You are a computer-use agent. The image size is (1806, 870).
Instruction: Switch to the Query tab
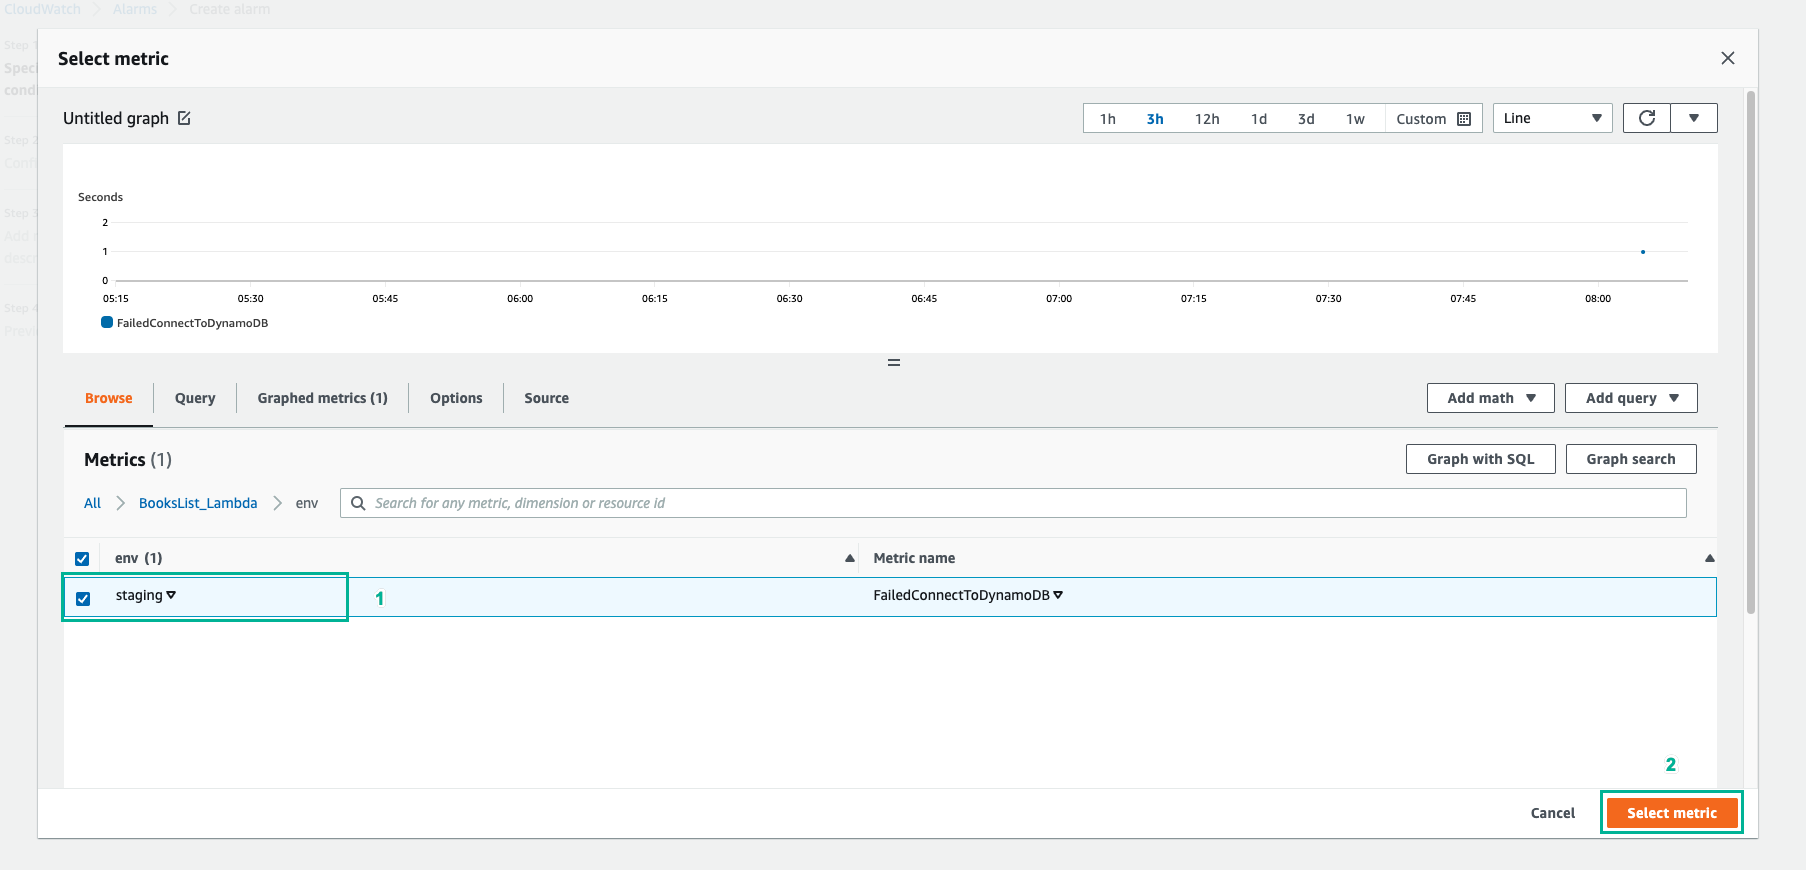coord(195,398)
